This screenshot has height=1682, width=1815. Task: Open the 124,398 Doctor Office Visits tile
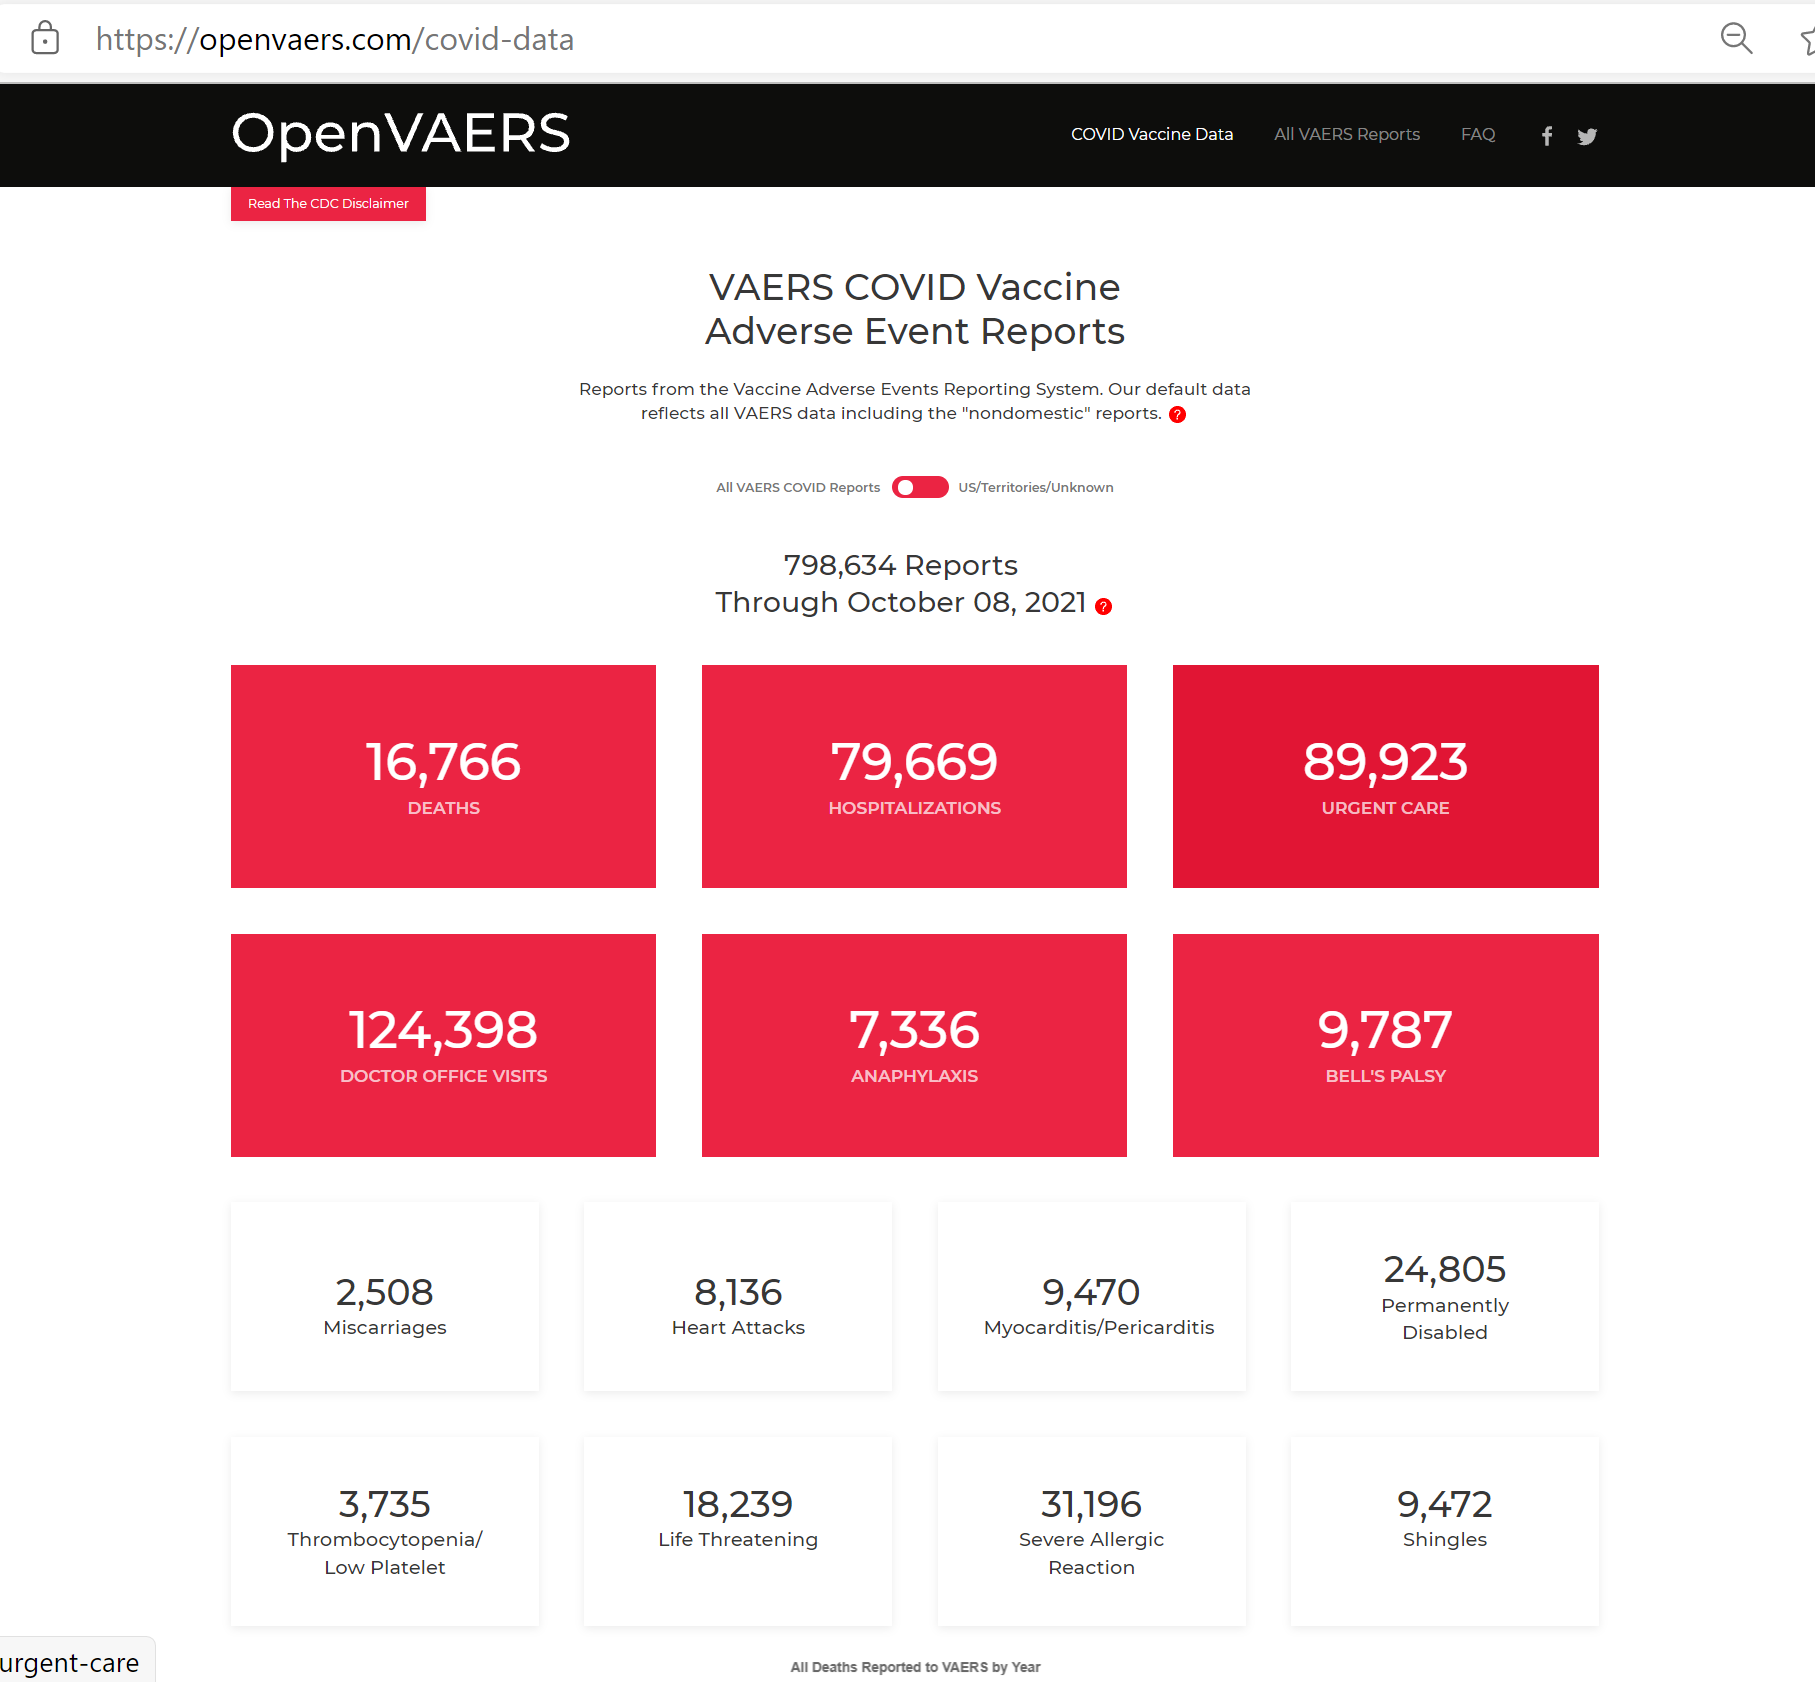pyautogui.click(x=443, y=1045)
